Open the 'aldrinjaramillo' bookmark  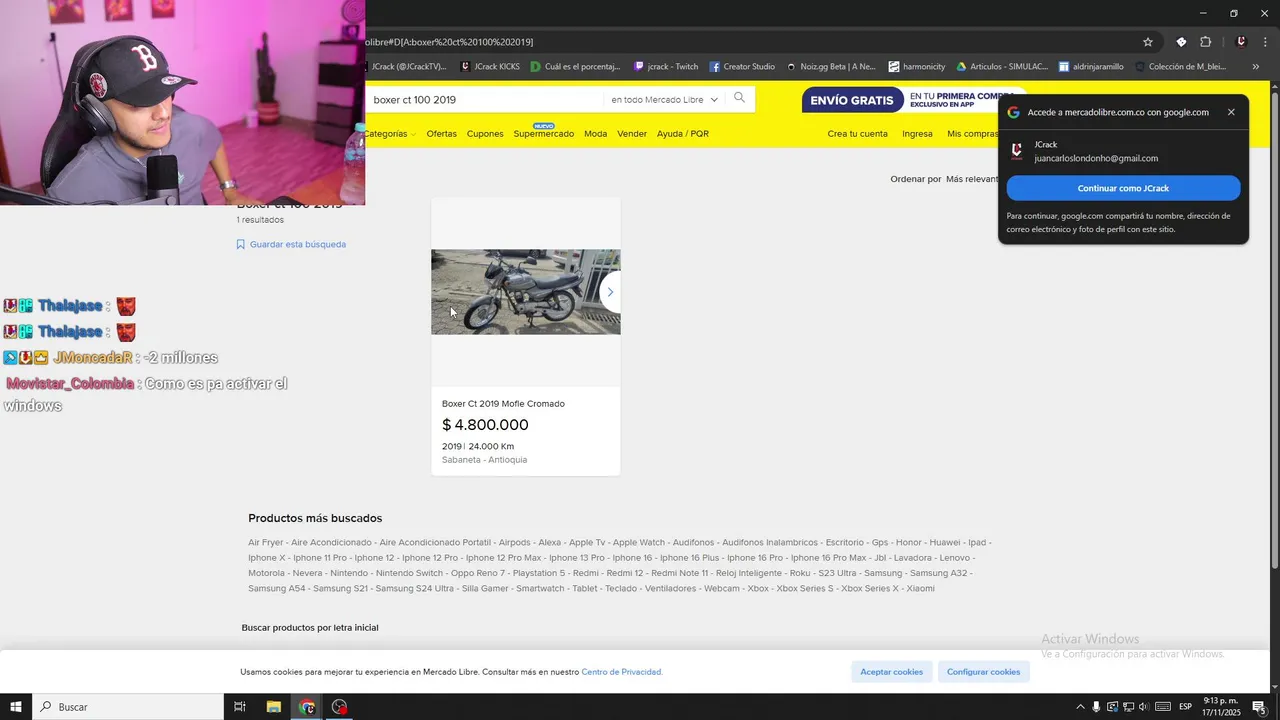[x=1091, y=67]
